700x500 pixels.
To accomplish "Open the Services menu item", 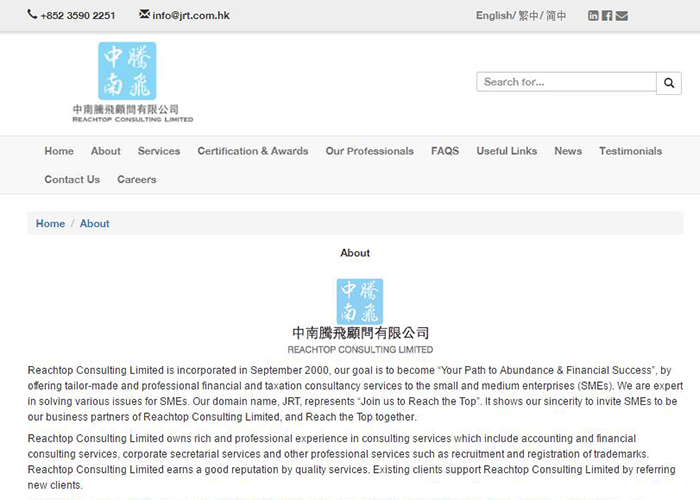I will (159, 151).
